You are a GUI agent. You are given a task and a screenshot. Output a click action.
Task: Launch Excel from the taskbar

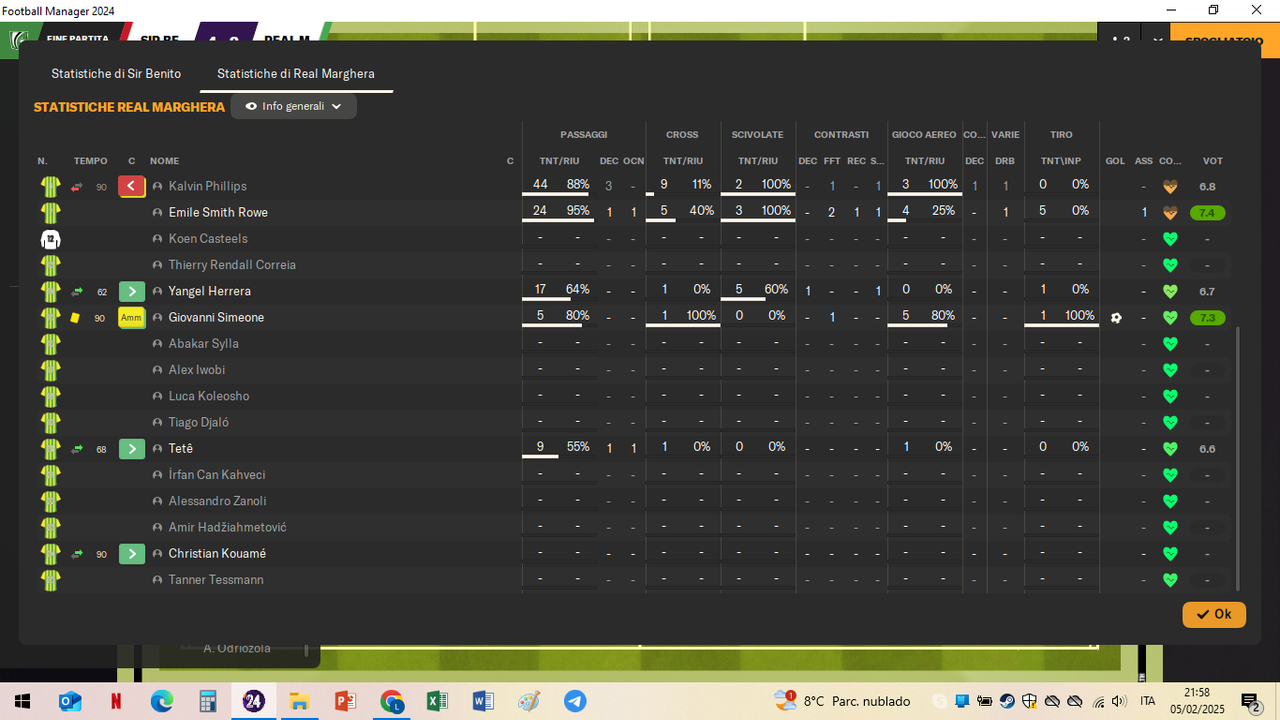(x=437, y=701)
